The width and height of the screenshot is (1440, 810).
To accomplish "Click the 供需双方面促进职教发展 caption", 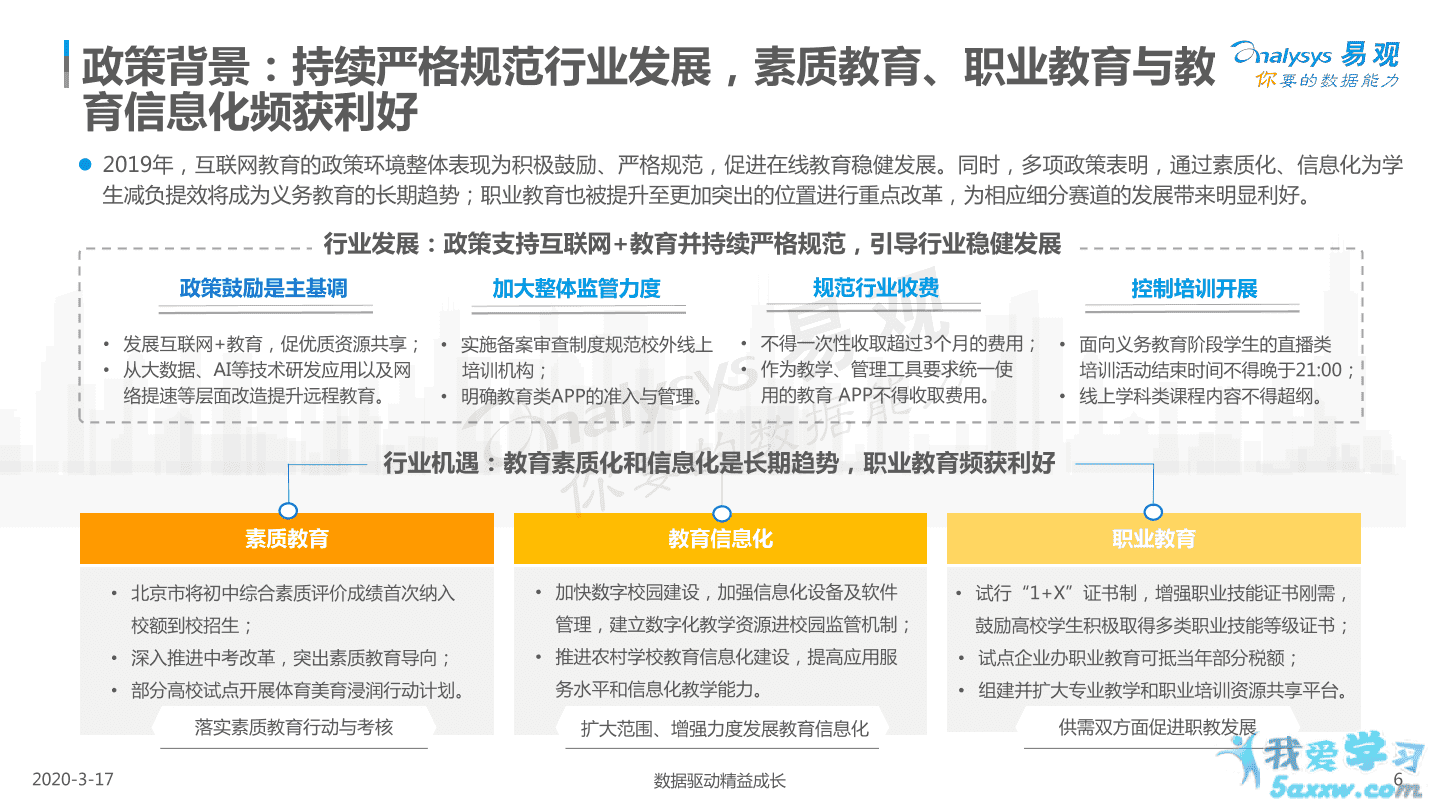I will tap(1157, 727).
